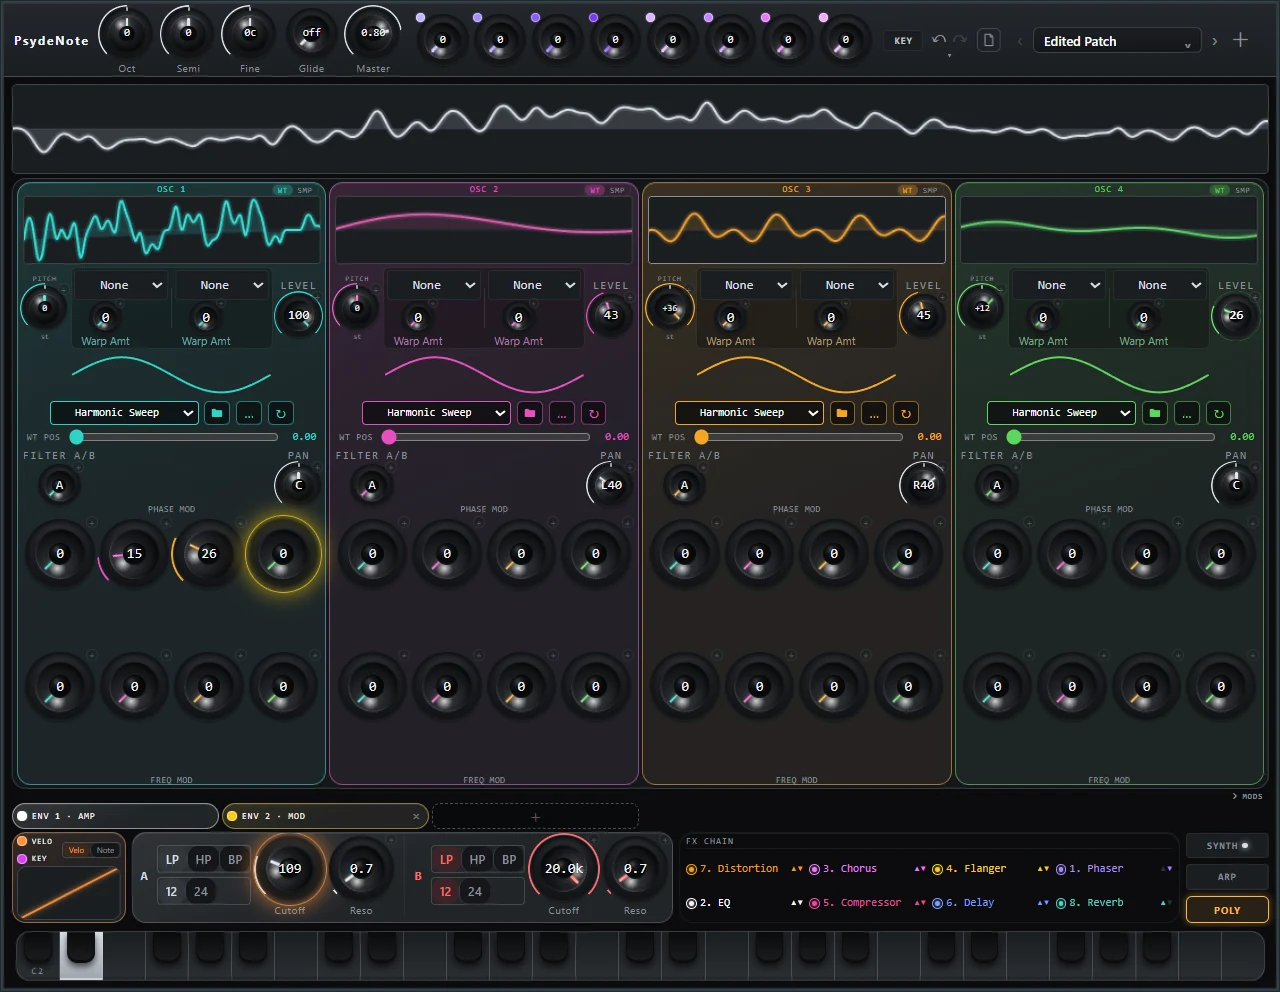The height and width of the screenshot is (992, 1280).
Task: Move Compressor effect order with its arrows
Action: 920,903
